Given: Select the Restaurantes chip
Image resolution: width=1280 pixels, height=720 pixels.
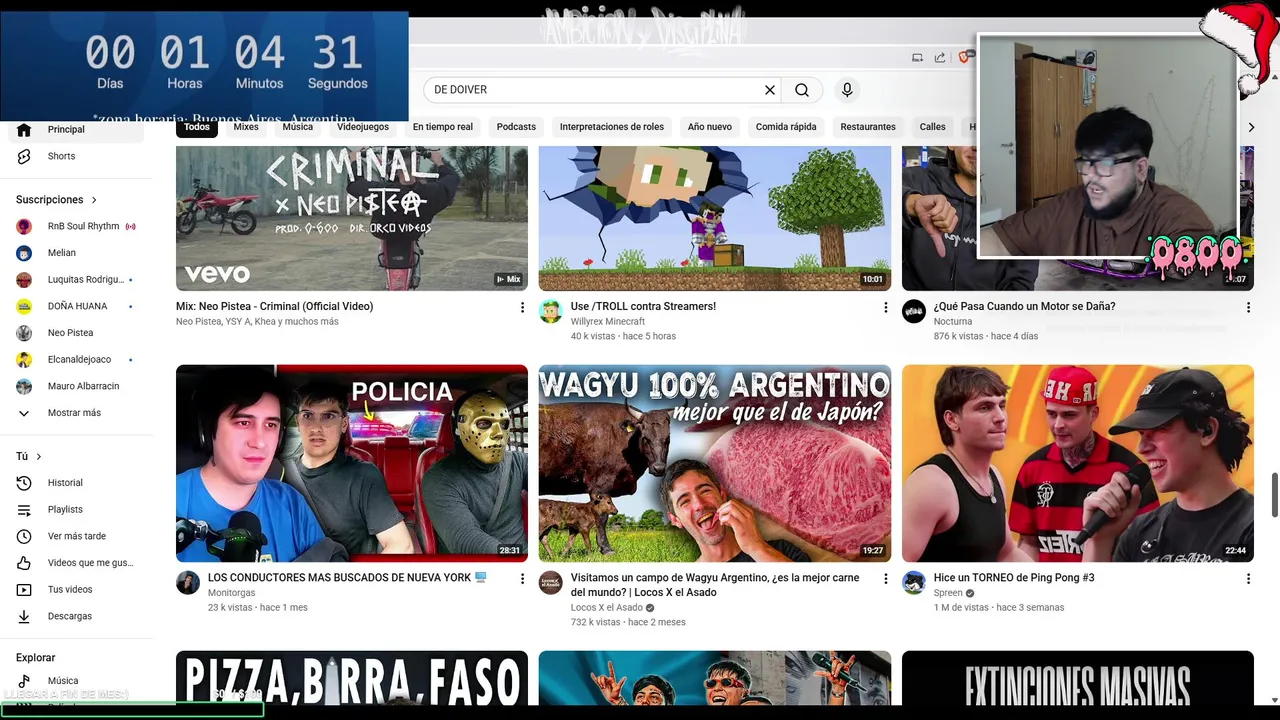Looking at the screenshot, I should click(868, 127).
